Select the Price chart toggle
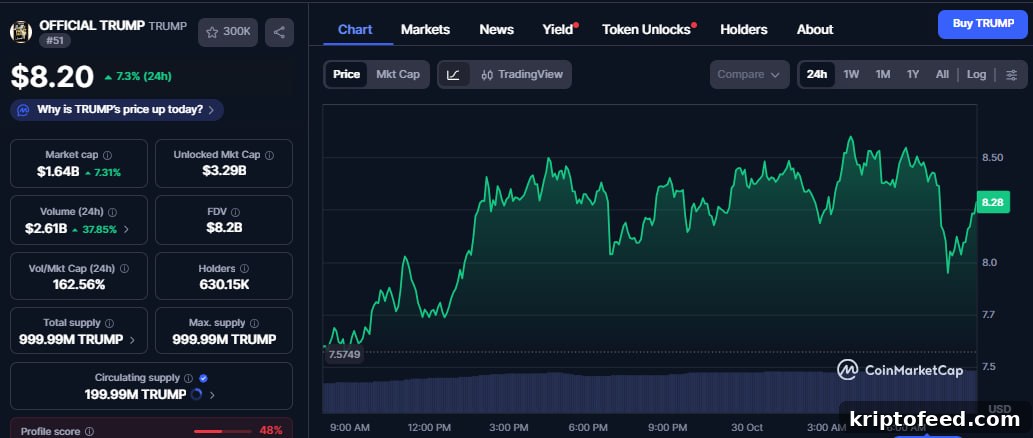This screenshot has width=1033, height=438. click(347, 74)
